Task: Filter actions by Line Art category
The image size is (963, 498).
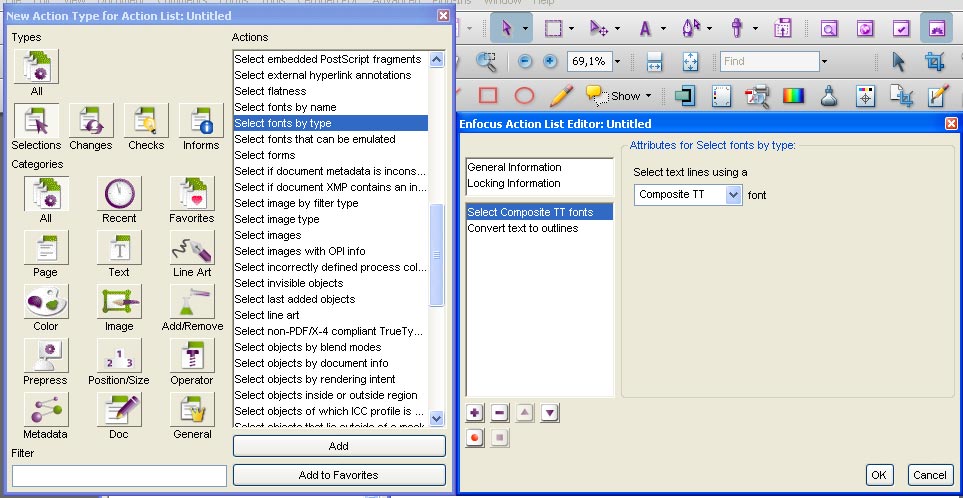Action: coord(192,248)
